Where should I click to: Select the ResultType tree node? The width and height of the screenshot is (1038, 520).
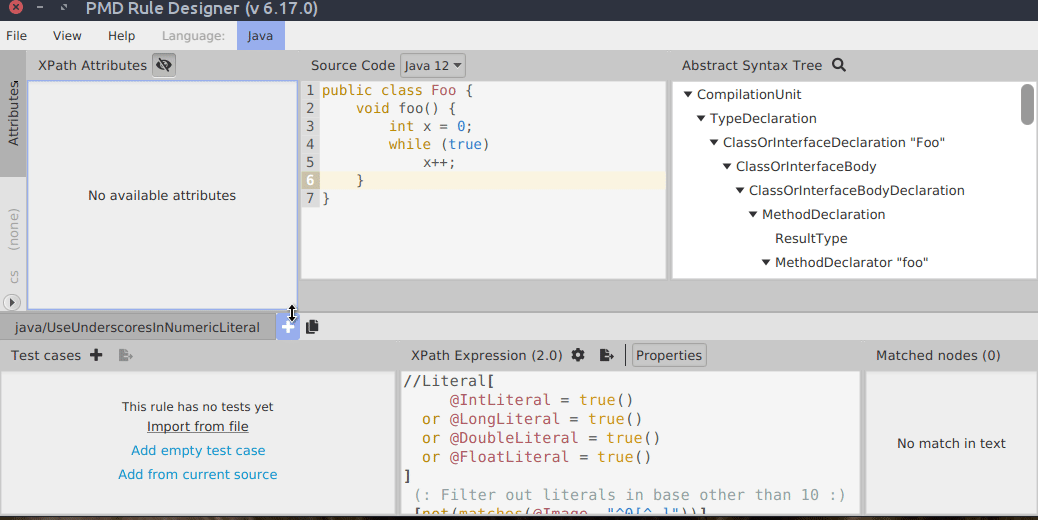click(x=811, y=238)
